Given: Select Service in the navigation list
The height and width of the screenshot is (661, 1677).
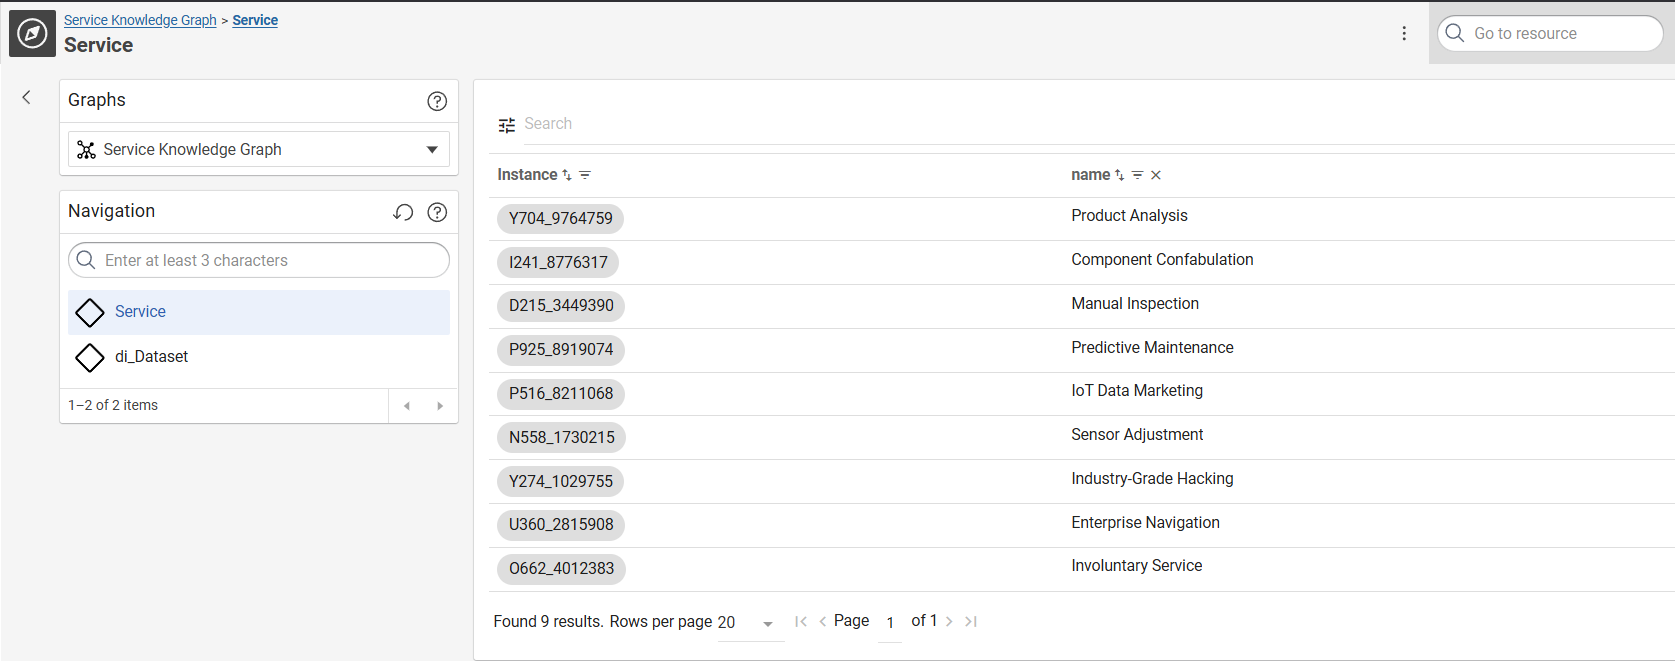Looking at the screenshot, I should [140, 312].
